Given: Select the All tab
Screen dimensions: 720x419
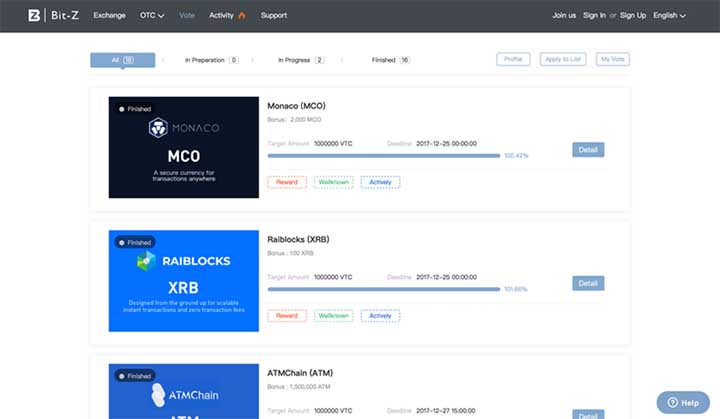Looking at the screenshot, I should coord(123,60).
